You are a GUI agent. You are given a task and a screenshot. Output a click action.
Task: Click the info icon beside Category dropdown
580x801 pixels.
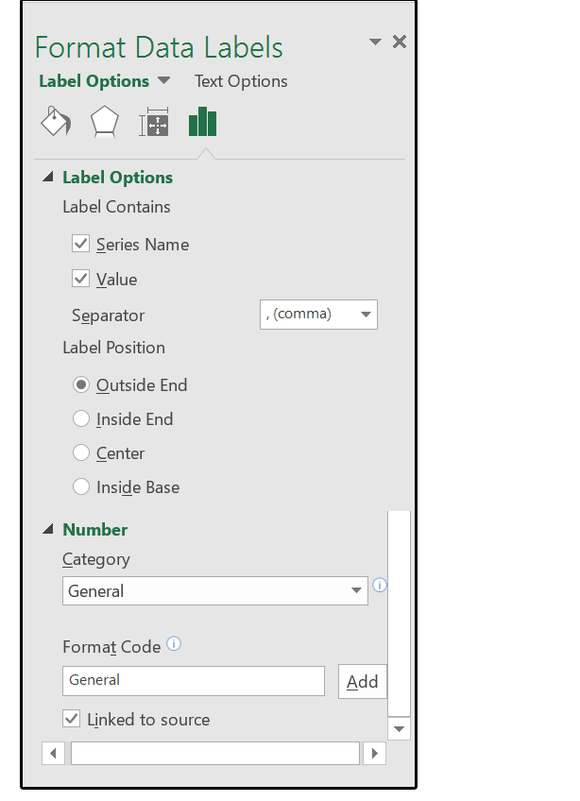point(379,585)
